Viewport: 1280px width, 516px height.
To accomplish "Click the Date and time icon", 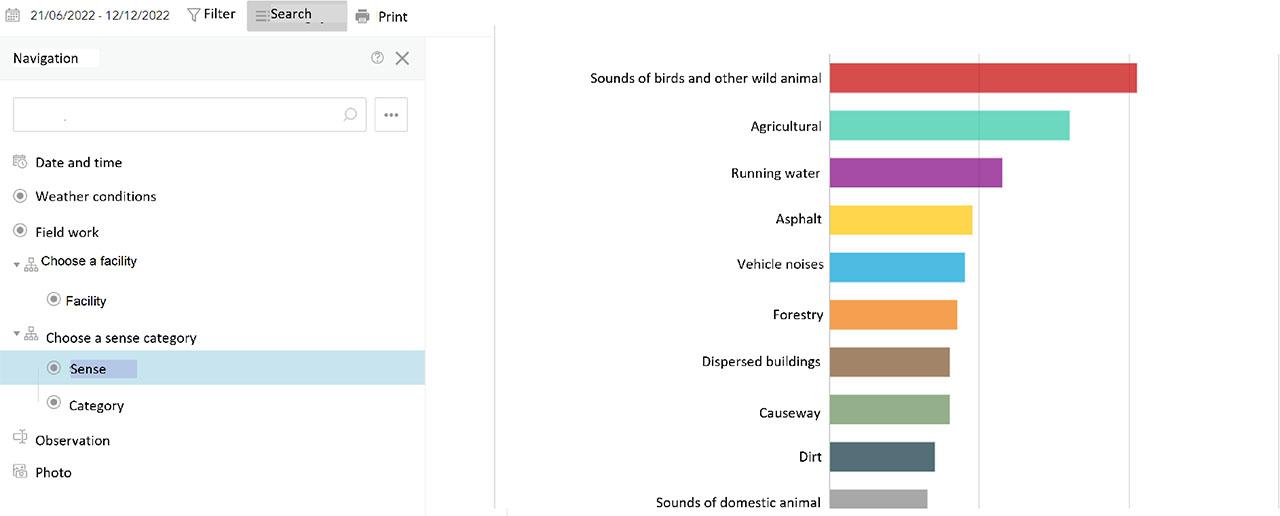I will [x=20, y=162].
